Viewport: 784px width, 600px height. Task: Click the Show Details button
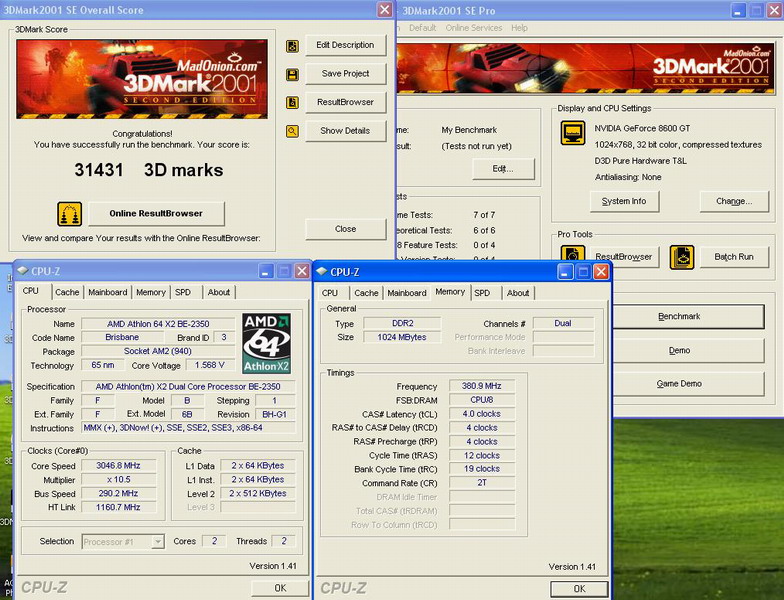coord(346,130)
